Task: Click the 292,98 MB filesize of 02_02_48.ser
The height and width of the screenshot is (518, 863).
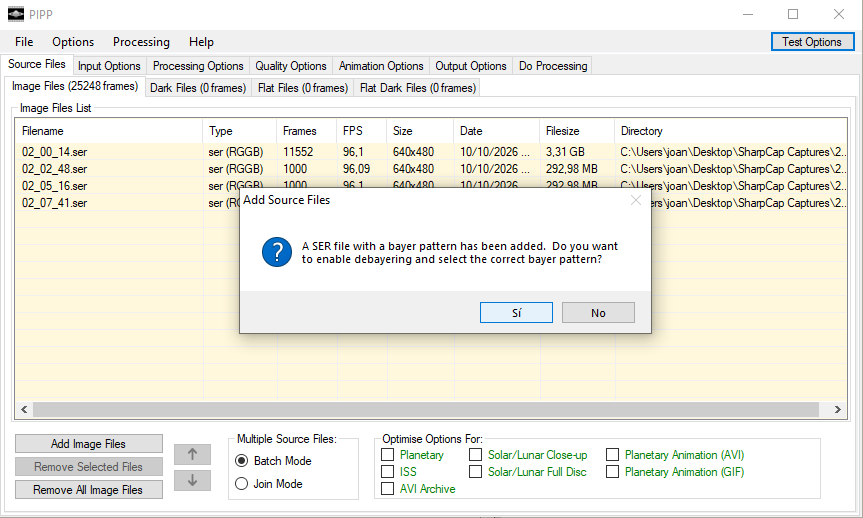Action: click(572, 169)
